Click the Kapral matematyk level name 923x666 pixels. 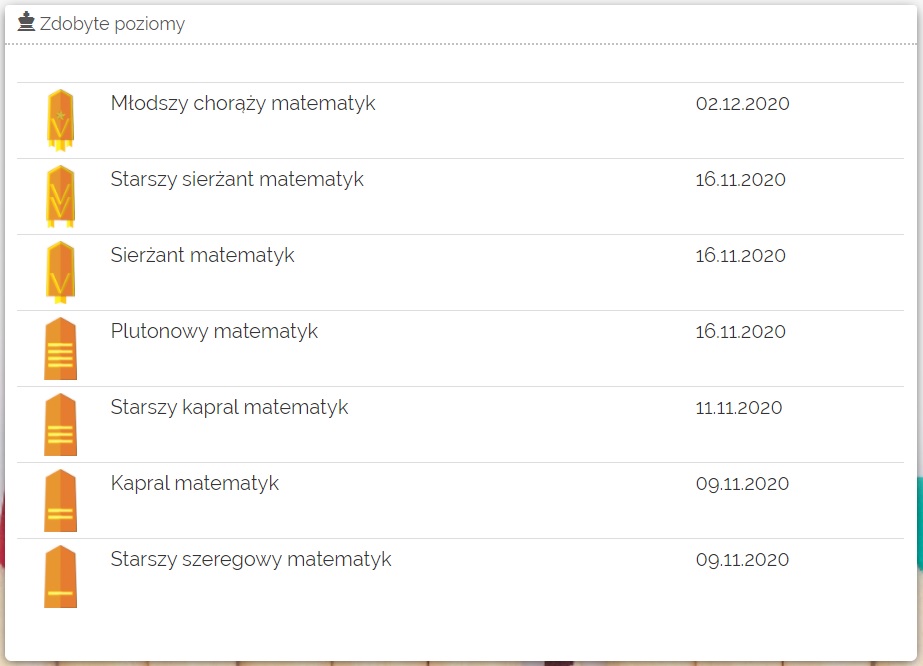point(194,484)
